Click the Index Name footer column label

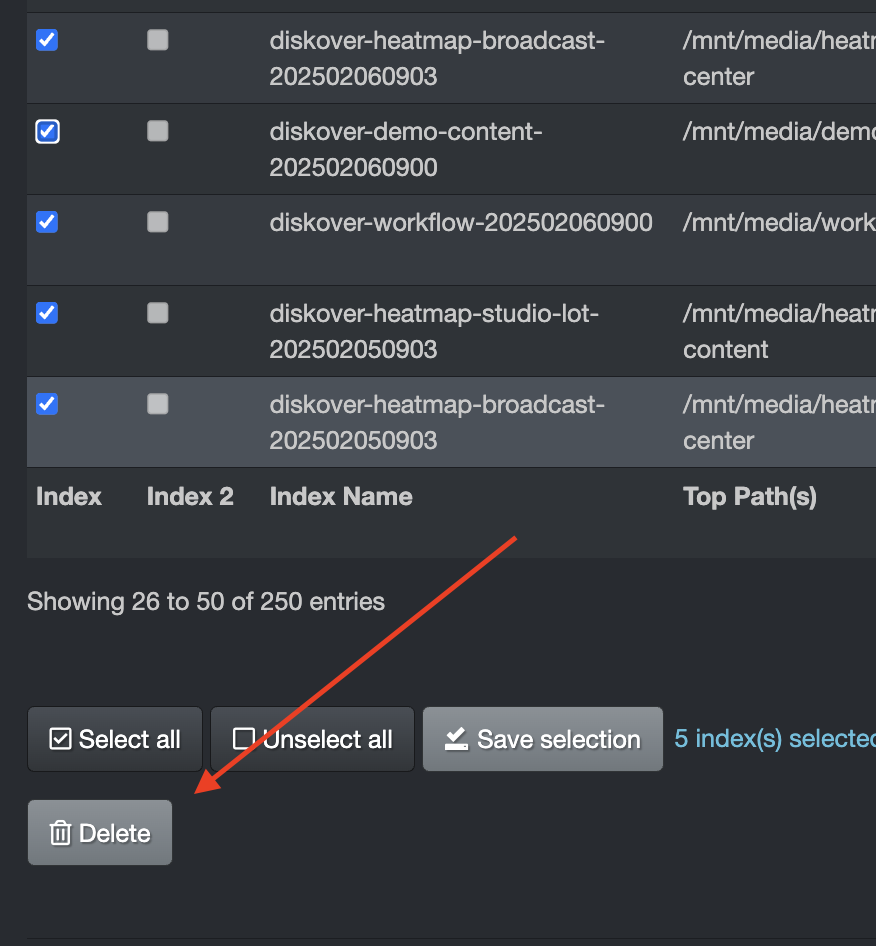tap(341, 497)
